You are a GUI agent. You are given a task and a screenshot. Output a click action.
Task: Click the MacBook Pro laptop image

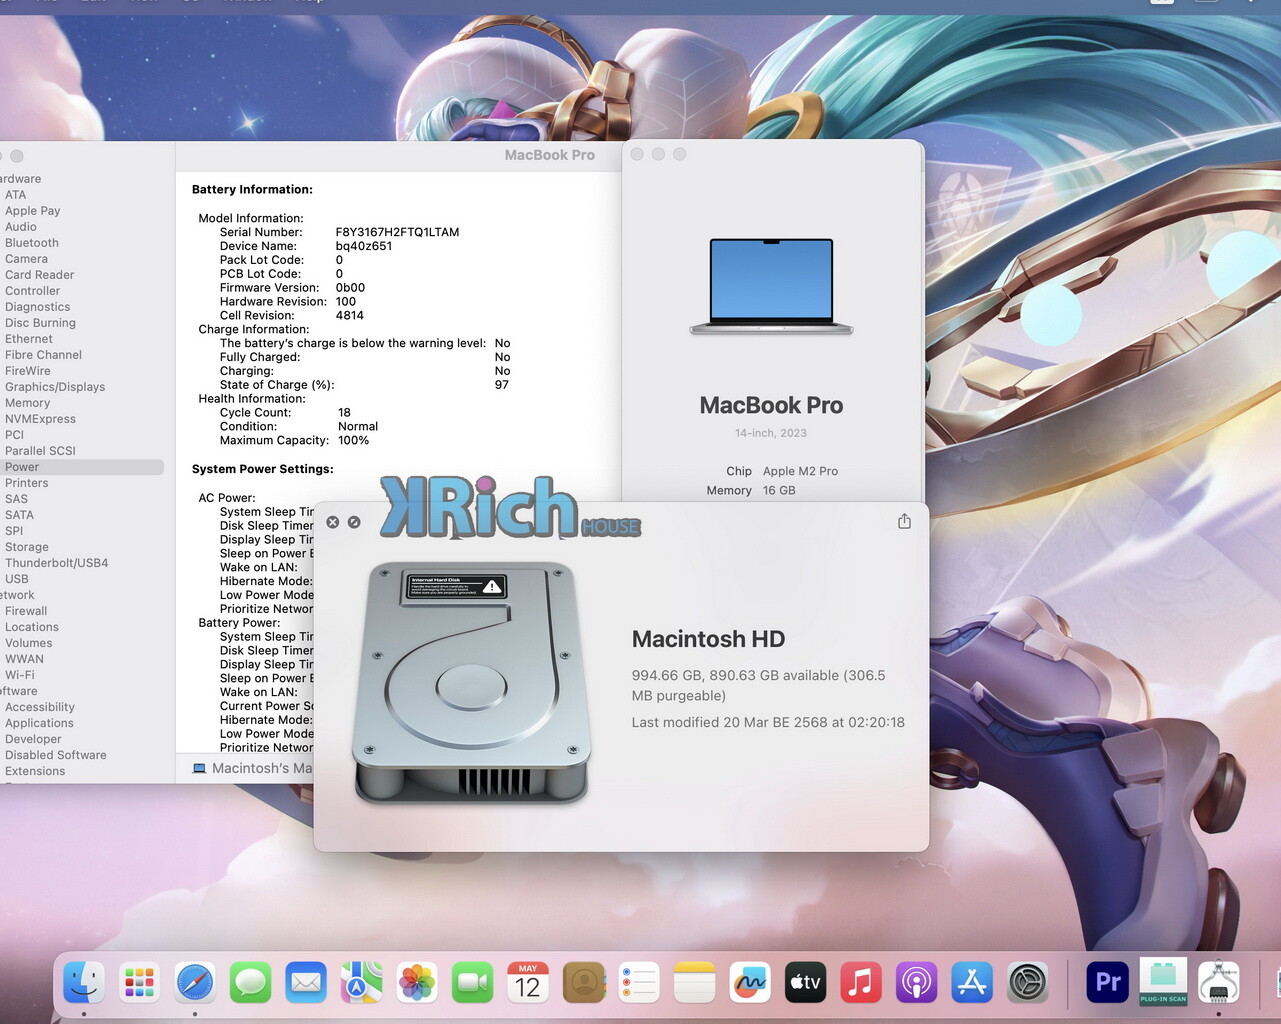(x=771, y=286)
